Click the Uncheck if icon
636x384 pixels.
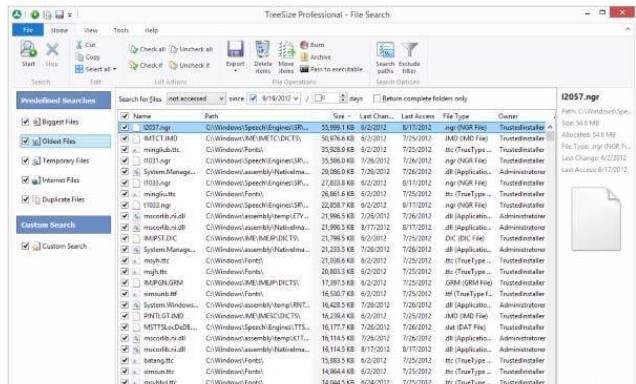point(174,65)
